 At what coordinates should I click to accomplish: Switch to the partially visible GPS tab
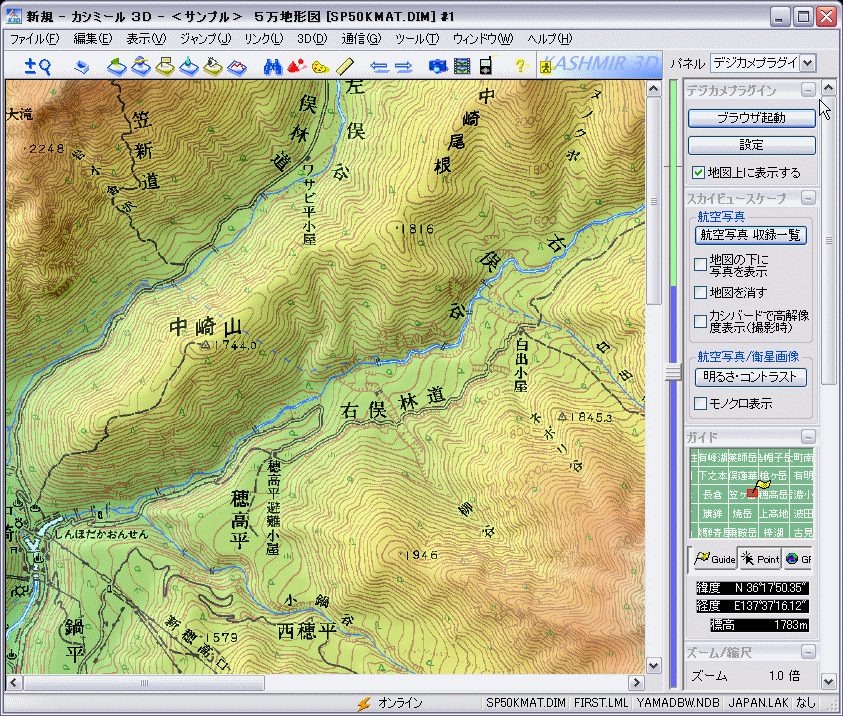798,559
